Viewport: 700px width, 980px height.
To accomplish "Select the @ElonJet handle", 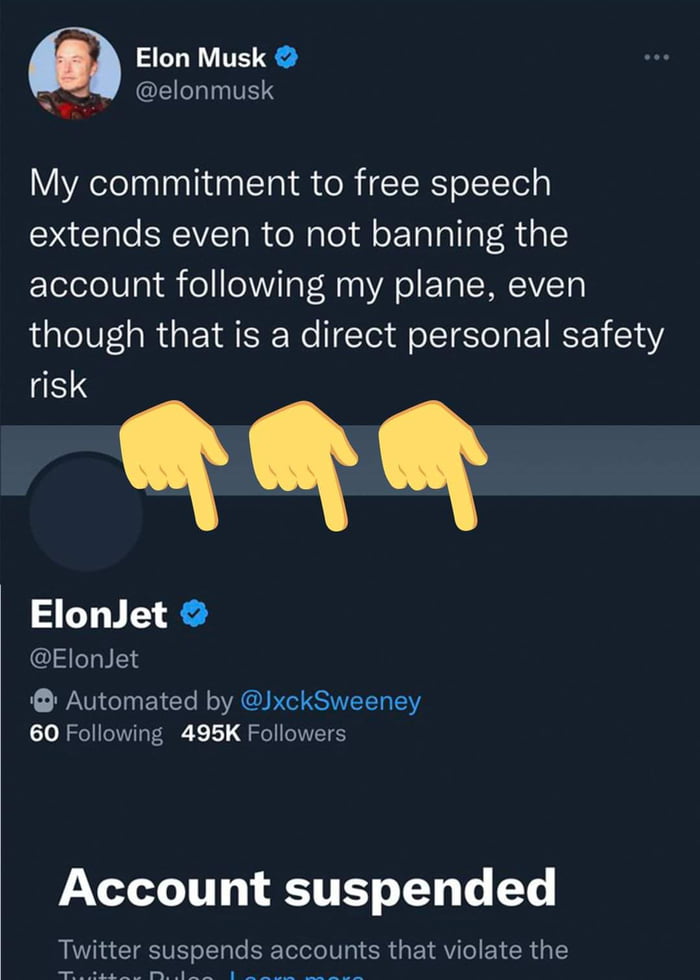I will 84,658.
